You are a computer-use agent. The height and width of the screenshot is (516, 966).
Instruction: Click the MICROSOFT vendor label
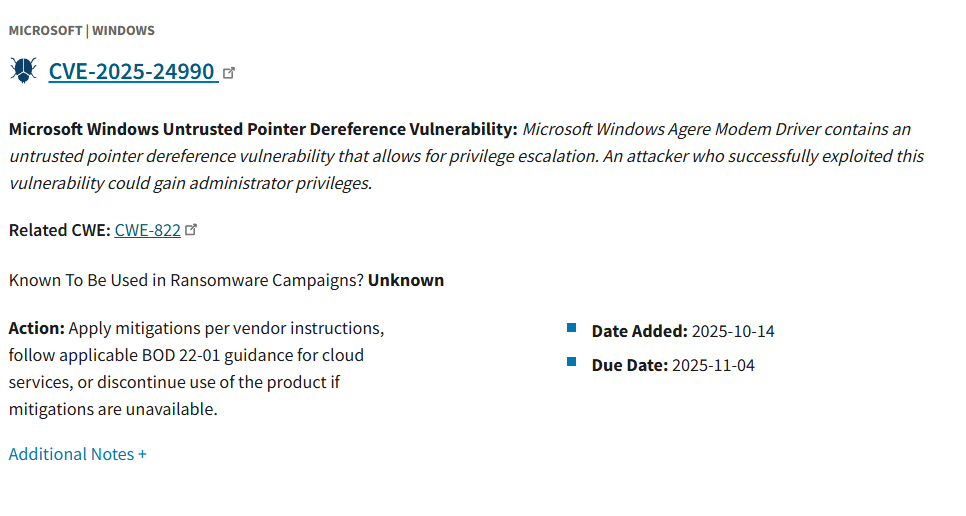(x=45, y=31)
